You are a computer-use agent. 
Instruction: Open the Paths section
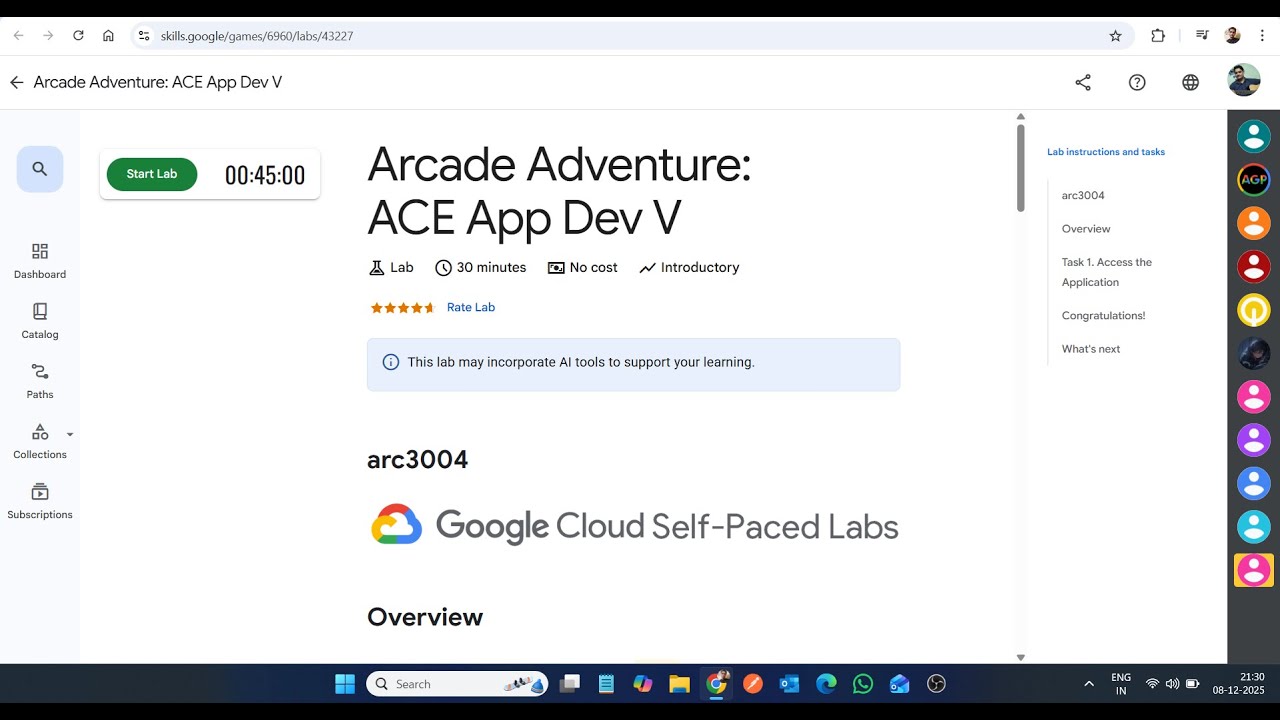[x=40, y=381]
